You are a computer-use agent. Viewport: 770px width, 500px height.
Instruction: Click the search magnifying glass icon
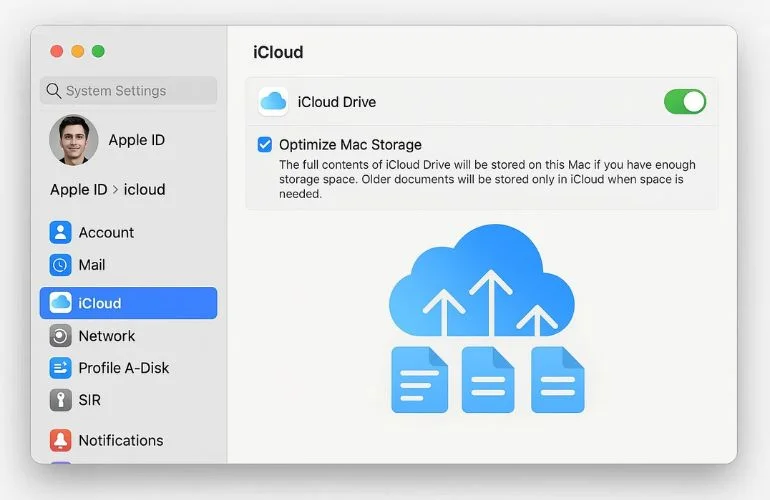click(53, 91)
